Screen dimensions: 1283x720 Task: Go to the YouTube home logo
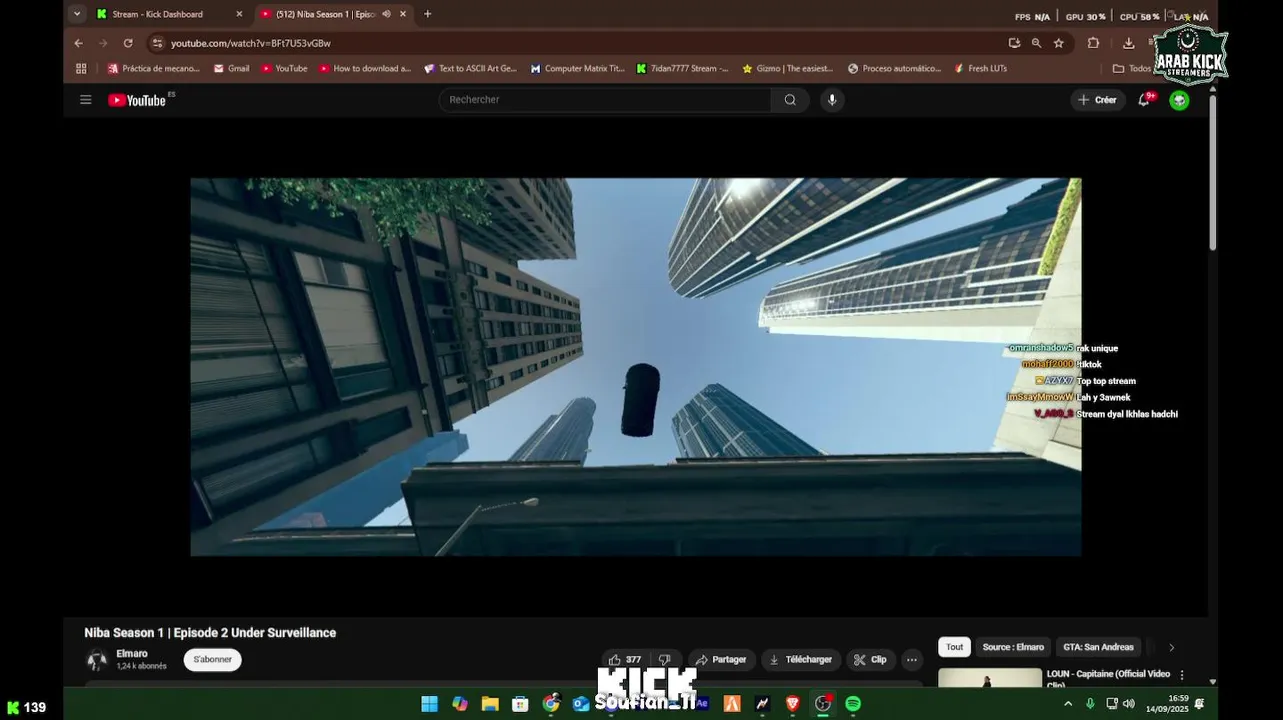pos(137,100)
